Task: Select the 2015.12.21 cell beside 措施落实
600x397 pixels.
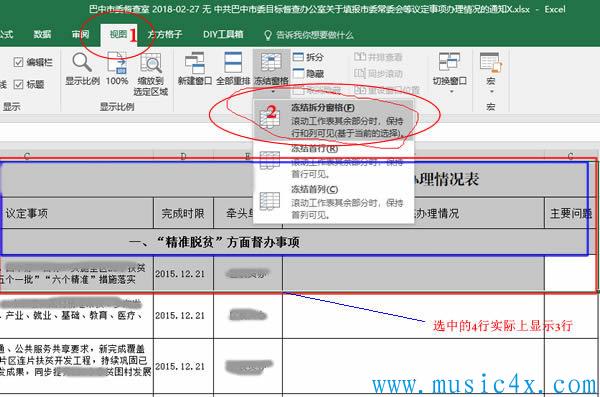Action: 183,273
